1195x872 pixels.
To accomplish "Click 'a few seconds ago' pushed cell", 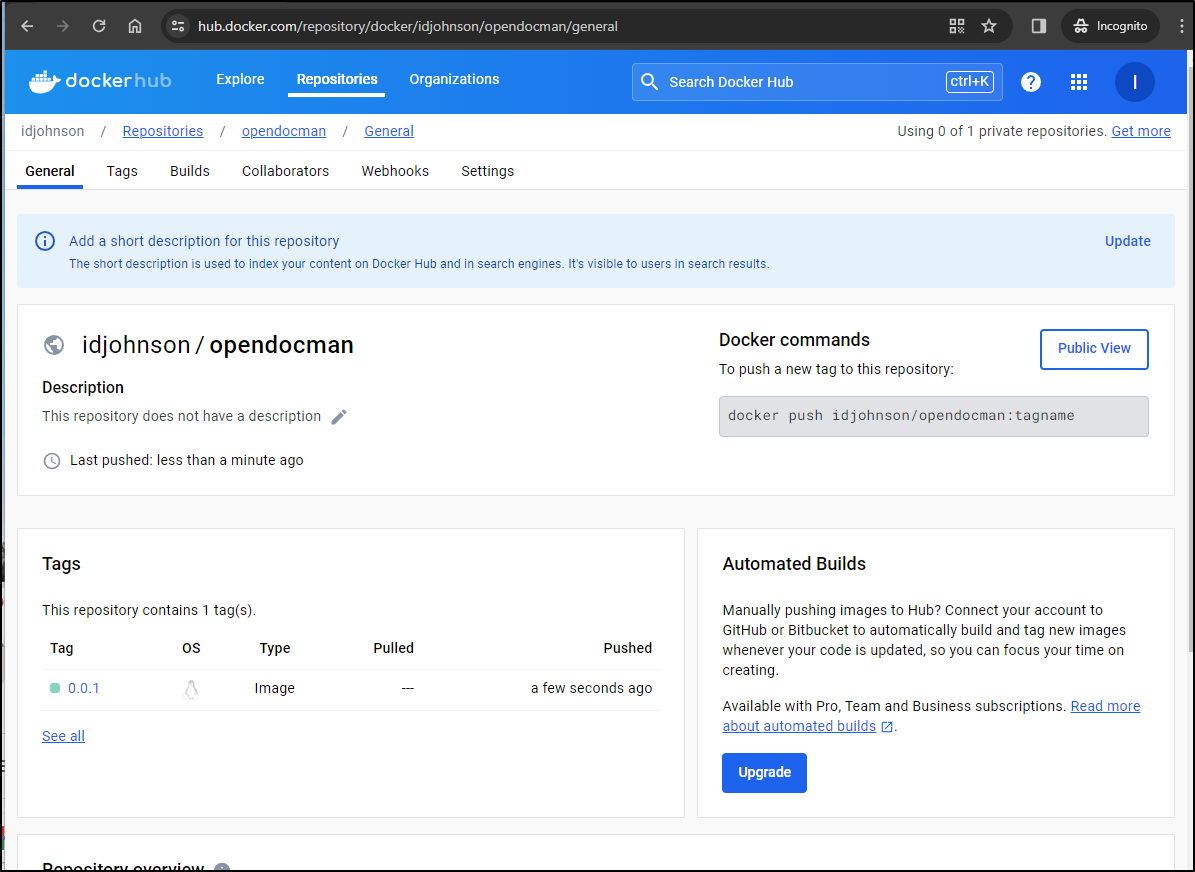I will [x=591, y=688].
